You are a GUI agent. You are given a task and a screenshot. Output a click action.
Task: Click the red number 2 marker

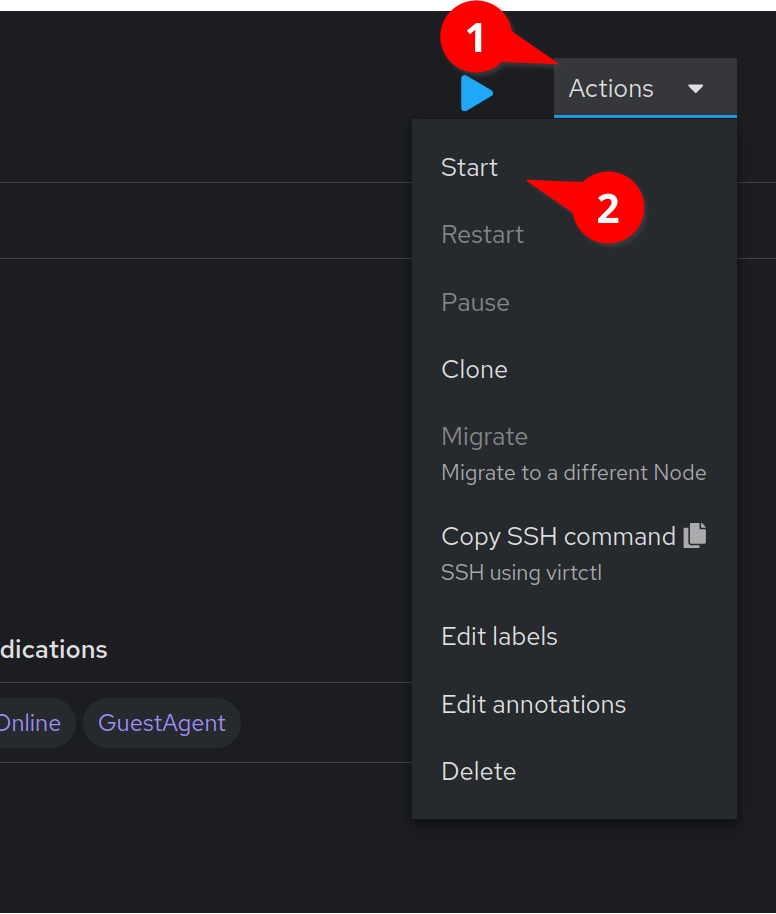[608, 208]
